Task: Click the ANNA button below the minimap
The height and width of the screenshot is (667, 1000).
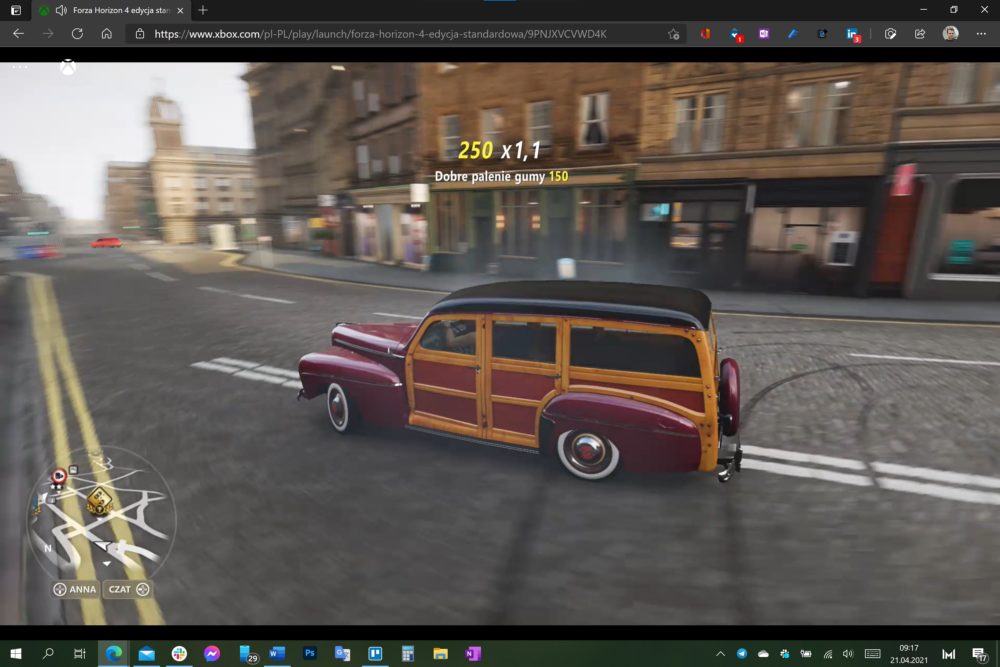Action: (75, 589)
